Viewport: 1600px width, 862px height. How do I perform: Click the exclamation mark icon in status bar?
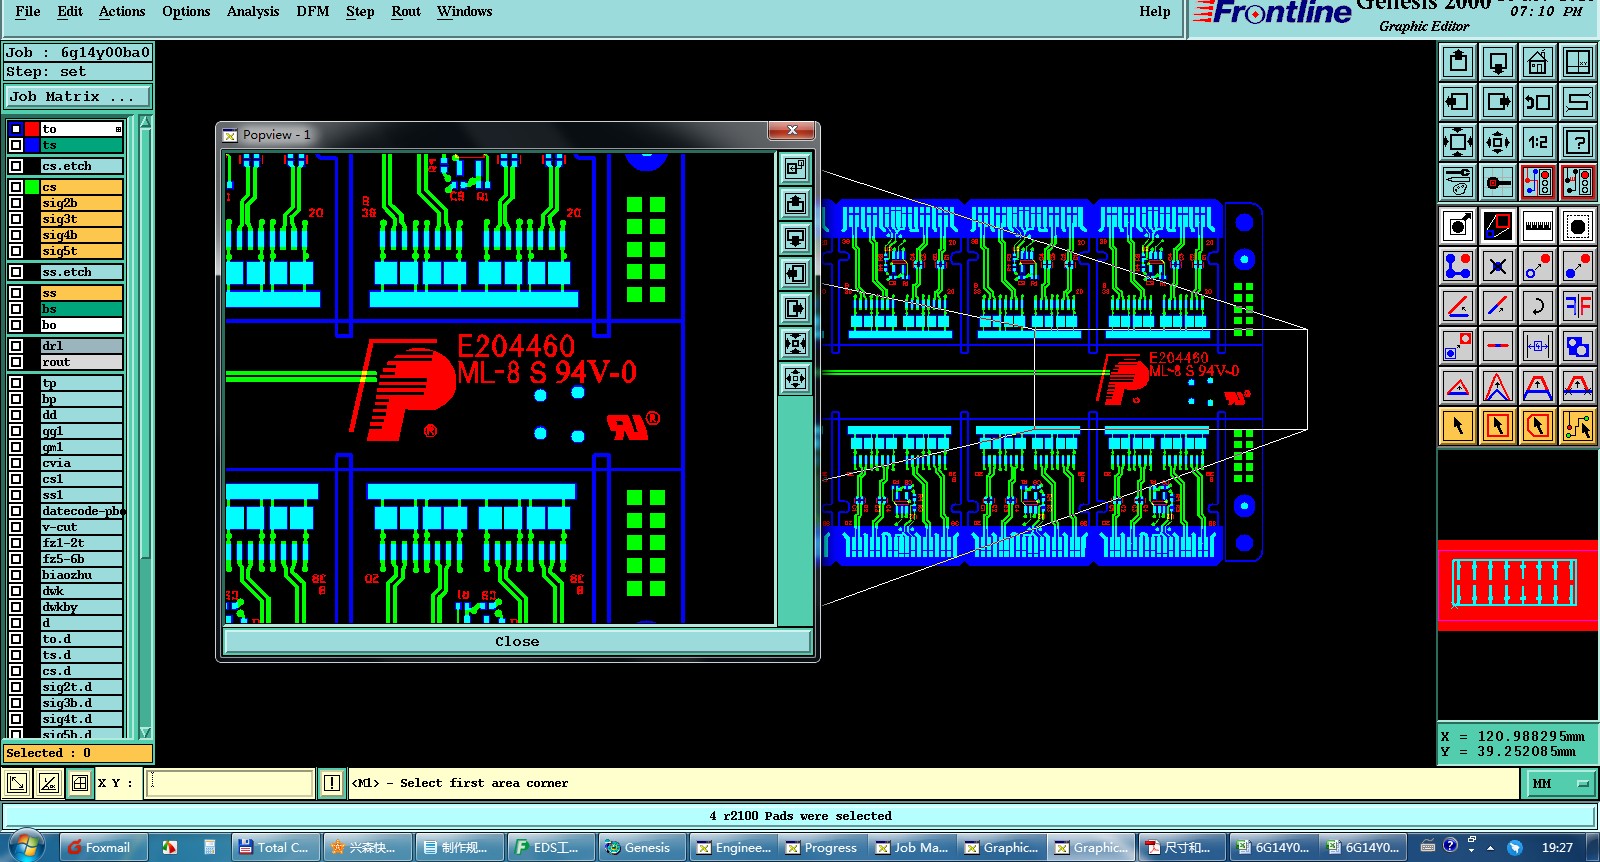[x=332, y=783]
